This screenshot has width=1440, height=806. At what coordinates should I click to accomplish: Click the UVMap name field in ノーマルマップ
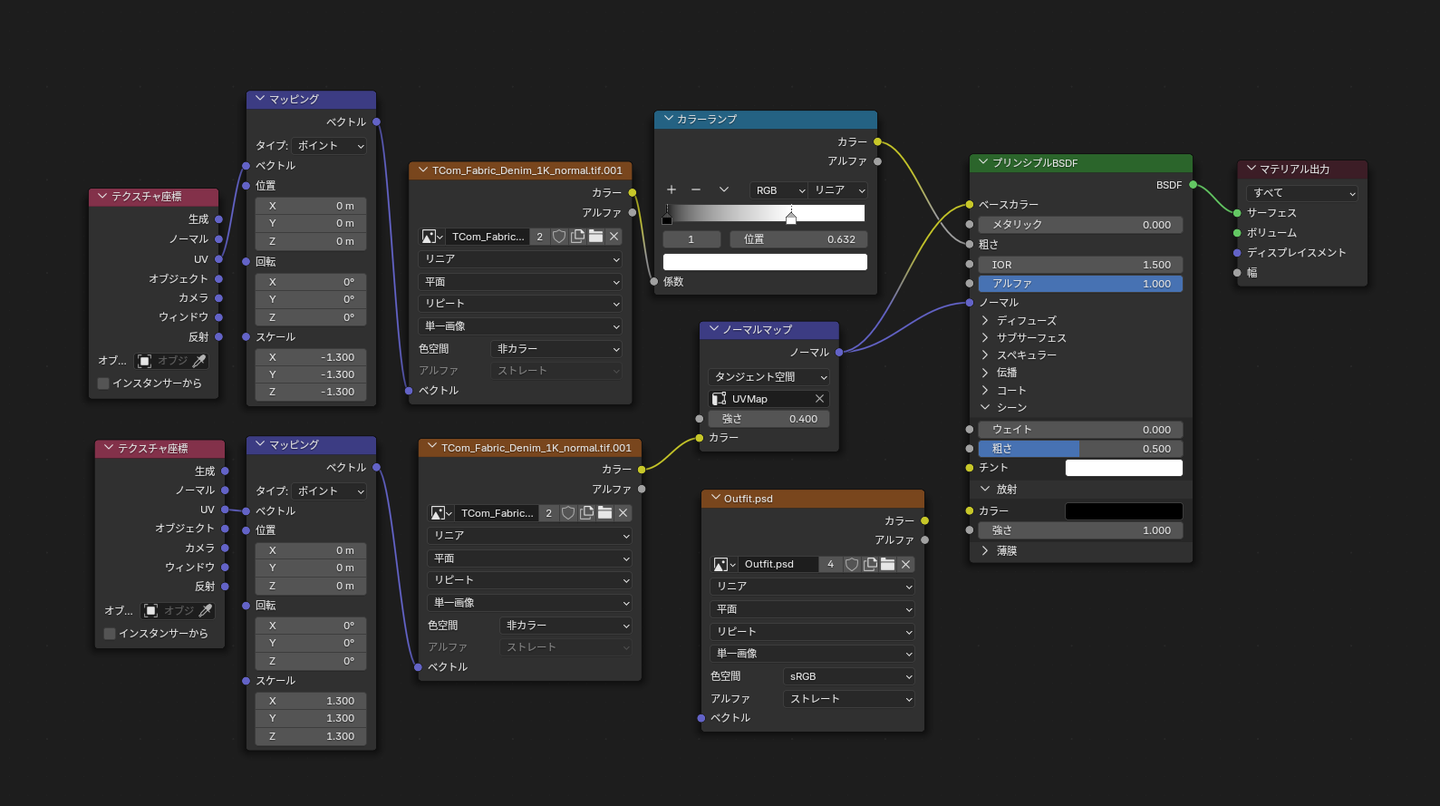770,399
